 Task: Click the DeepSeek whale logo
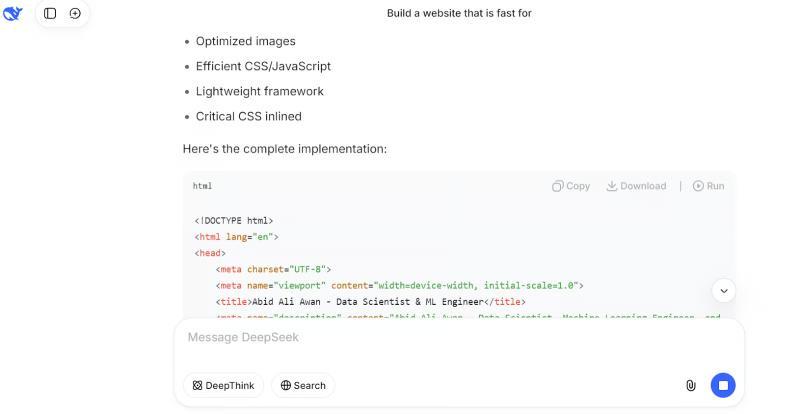(13, 14)
